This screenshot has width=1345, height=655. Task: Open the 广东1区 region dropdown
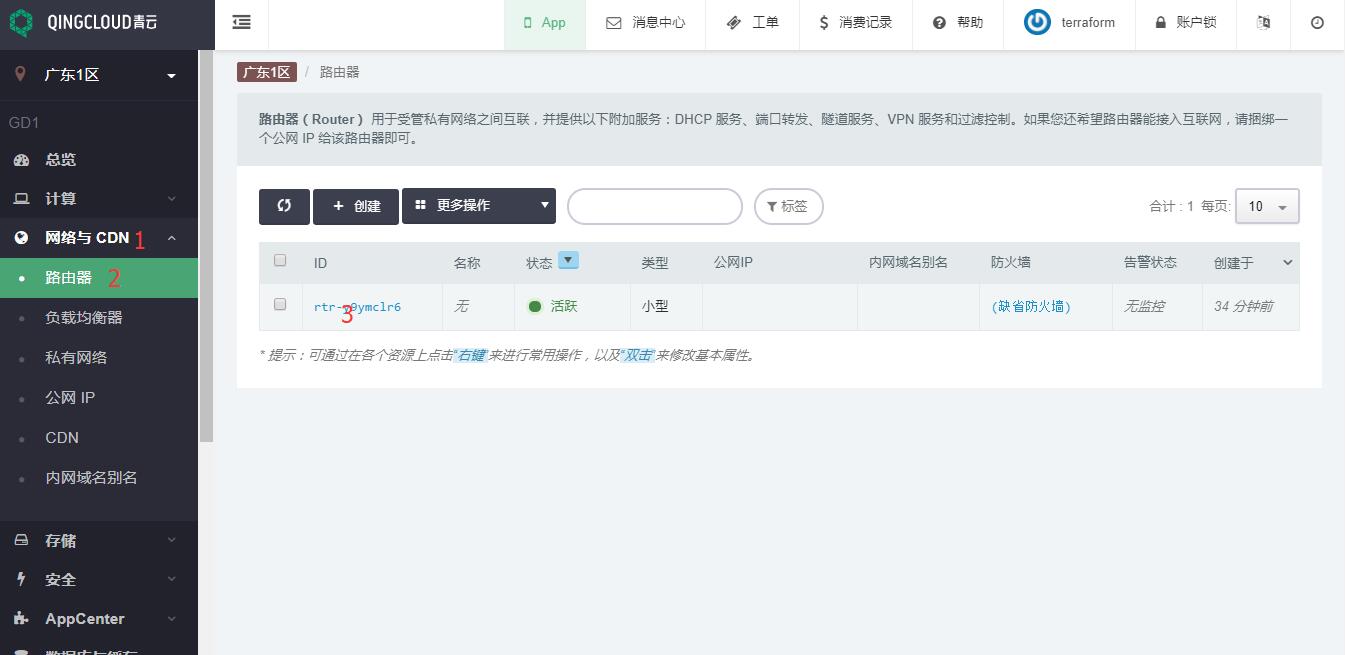coord(98,75)
